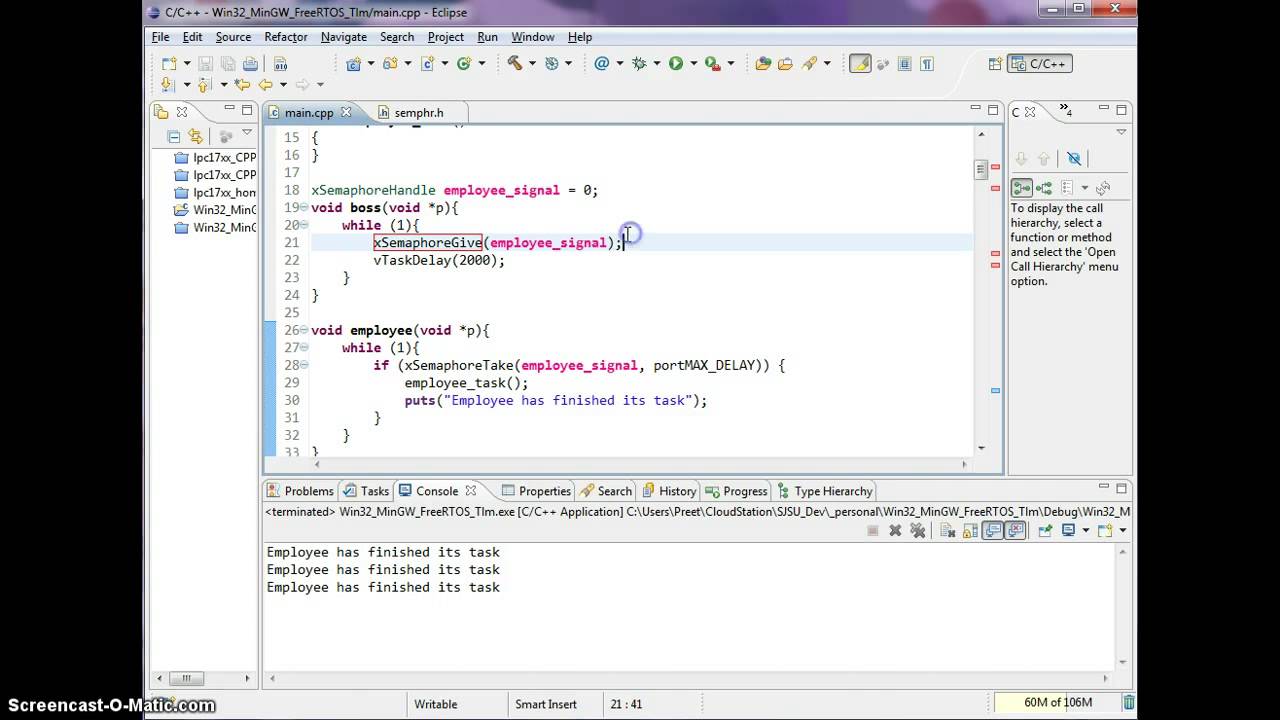The width and height of the screenshot is (1280, 720).
Task: Click the Open Type icon
Action: (x=763, y=64)
